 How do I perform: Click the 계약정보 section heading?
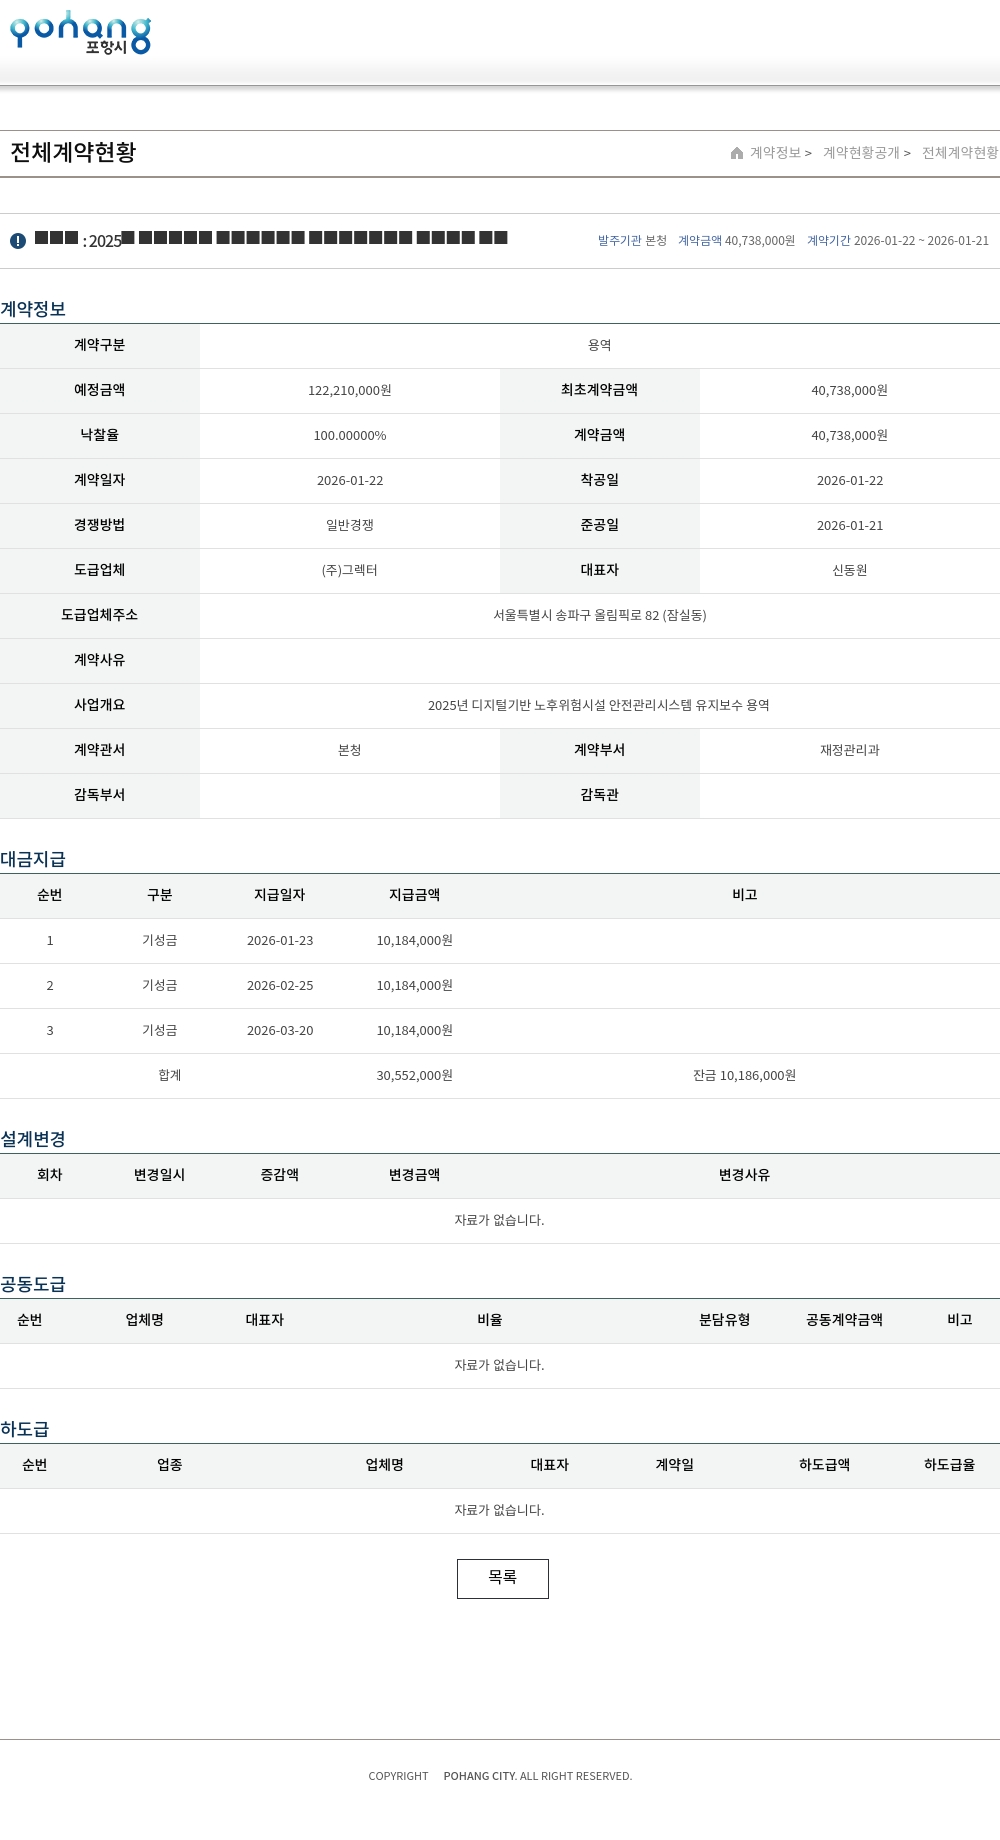33,309
